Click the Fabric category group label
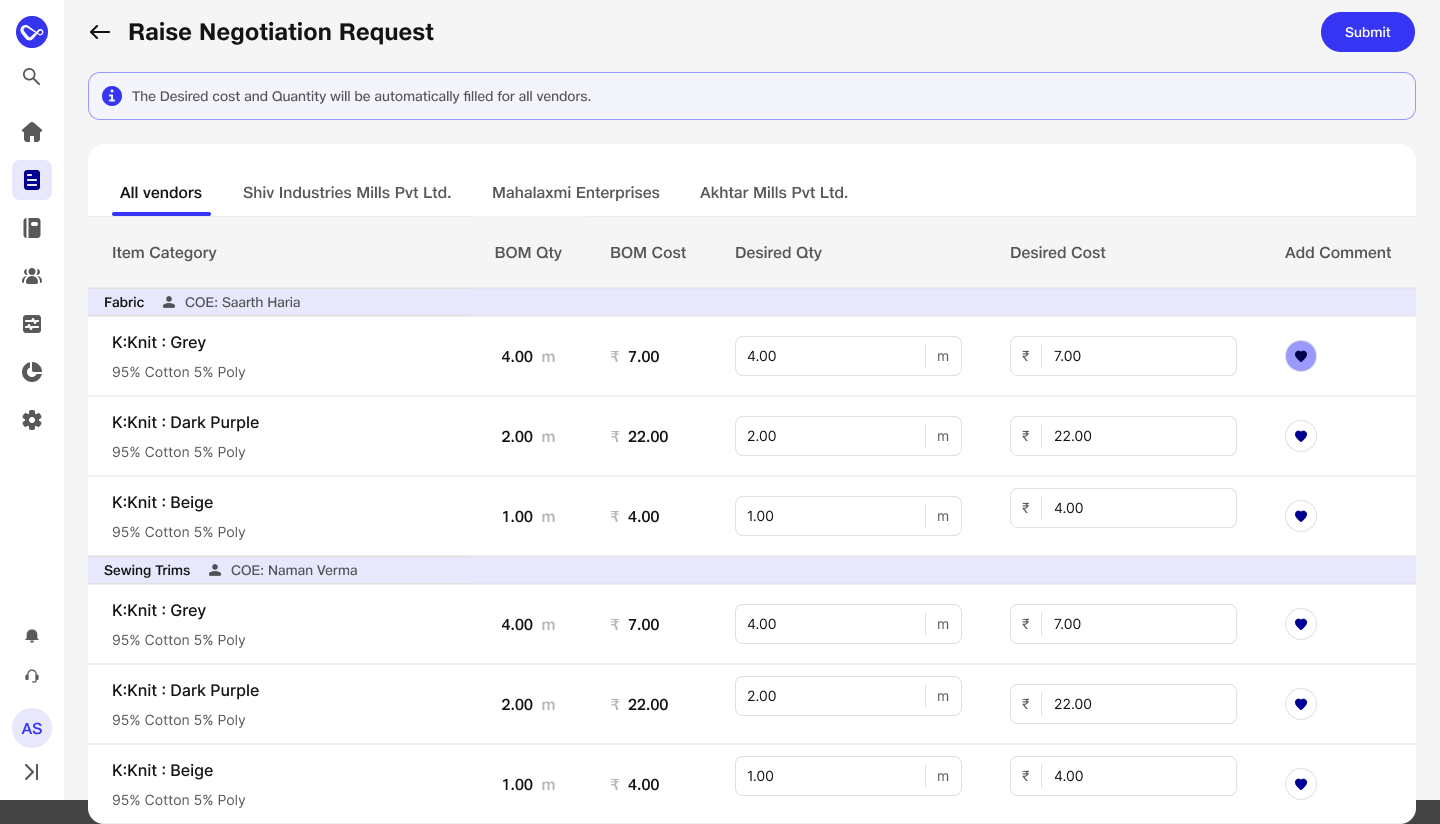The image size is (1440, 824). coord(124,302)
